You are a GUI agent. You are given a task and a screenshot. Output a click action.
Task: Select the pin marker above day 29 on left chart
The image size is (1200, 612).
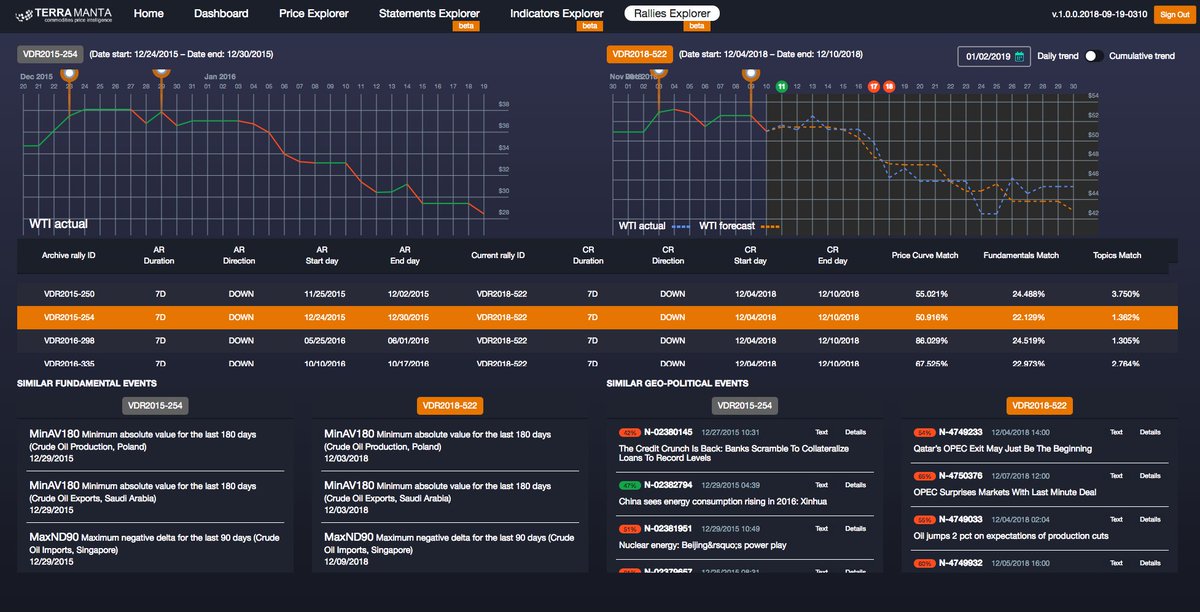pyautogui.click(x=161, y=74)
